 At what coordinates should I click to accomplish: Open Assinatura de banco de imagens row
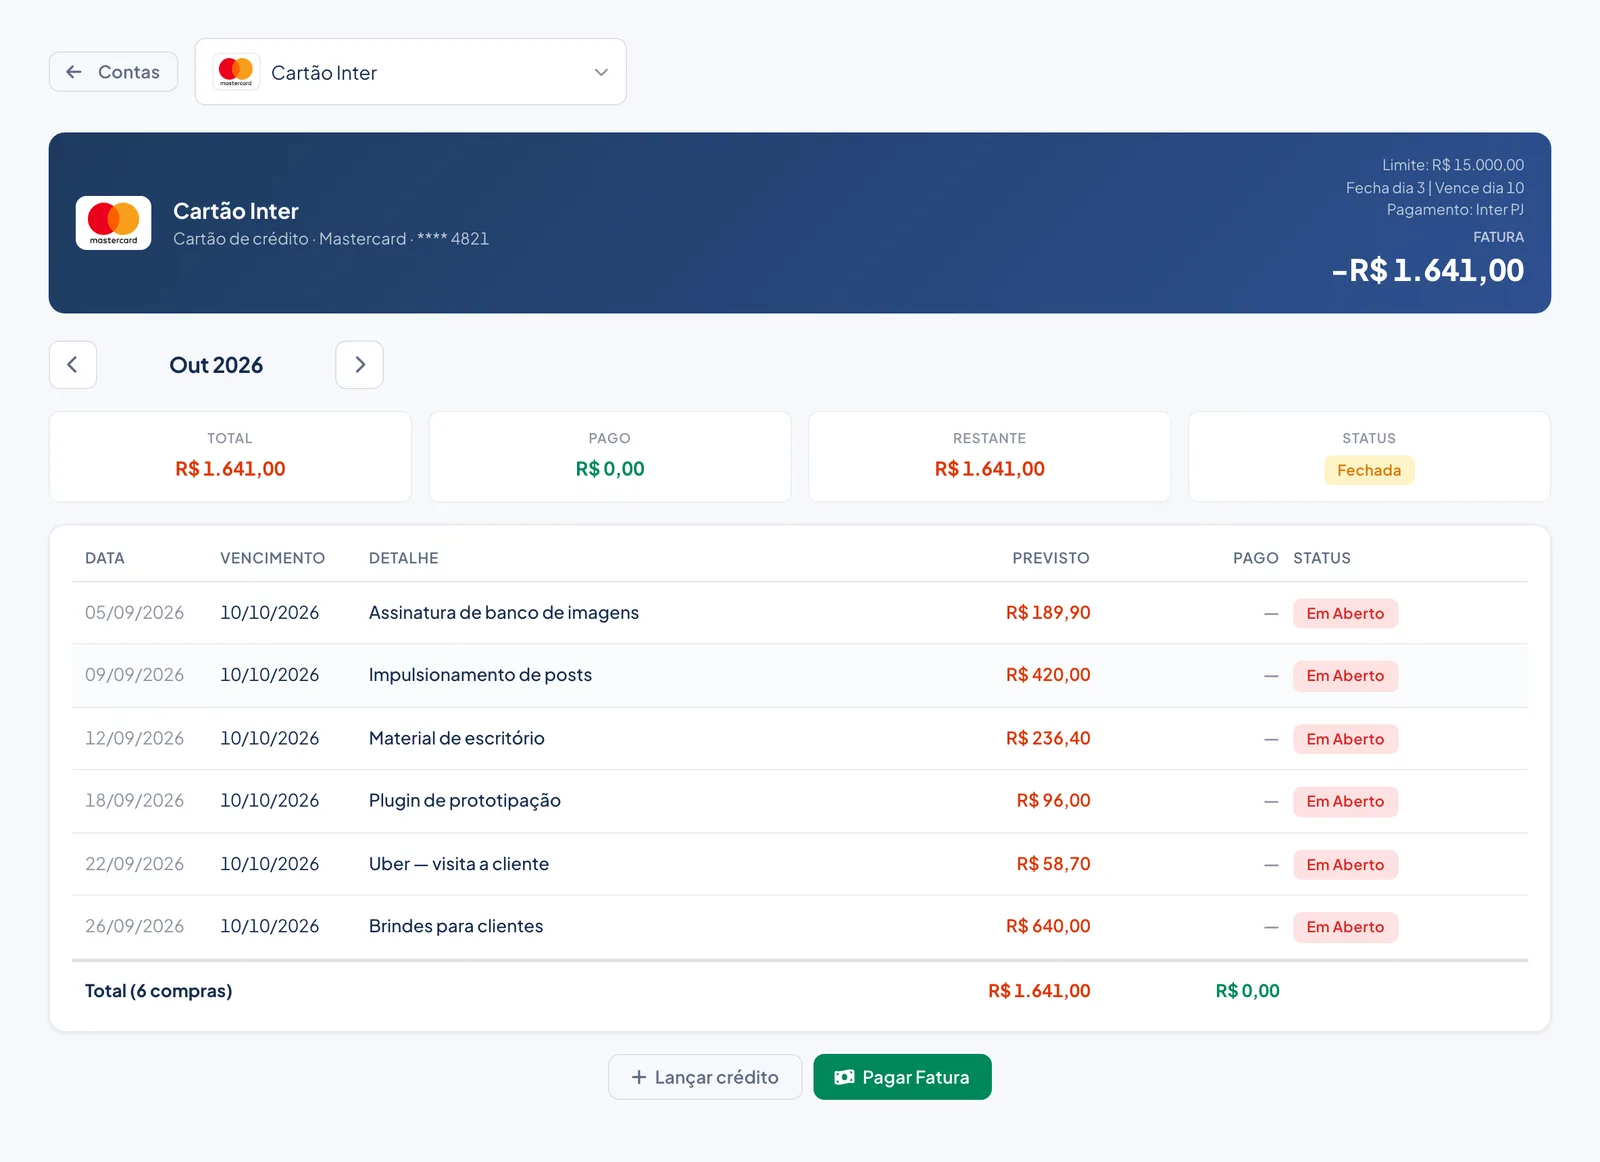pyautogui.click(x=800, y=613)
